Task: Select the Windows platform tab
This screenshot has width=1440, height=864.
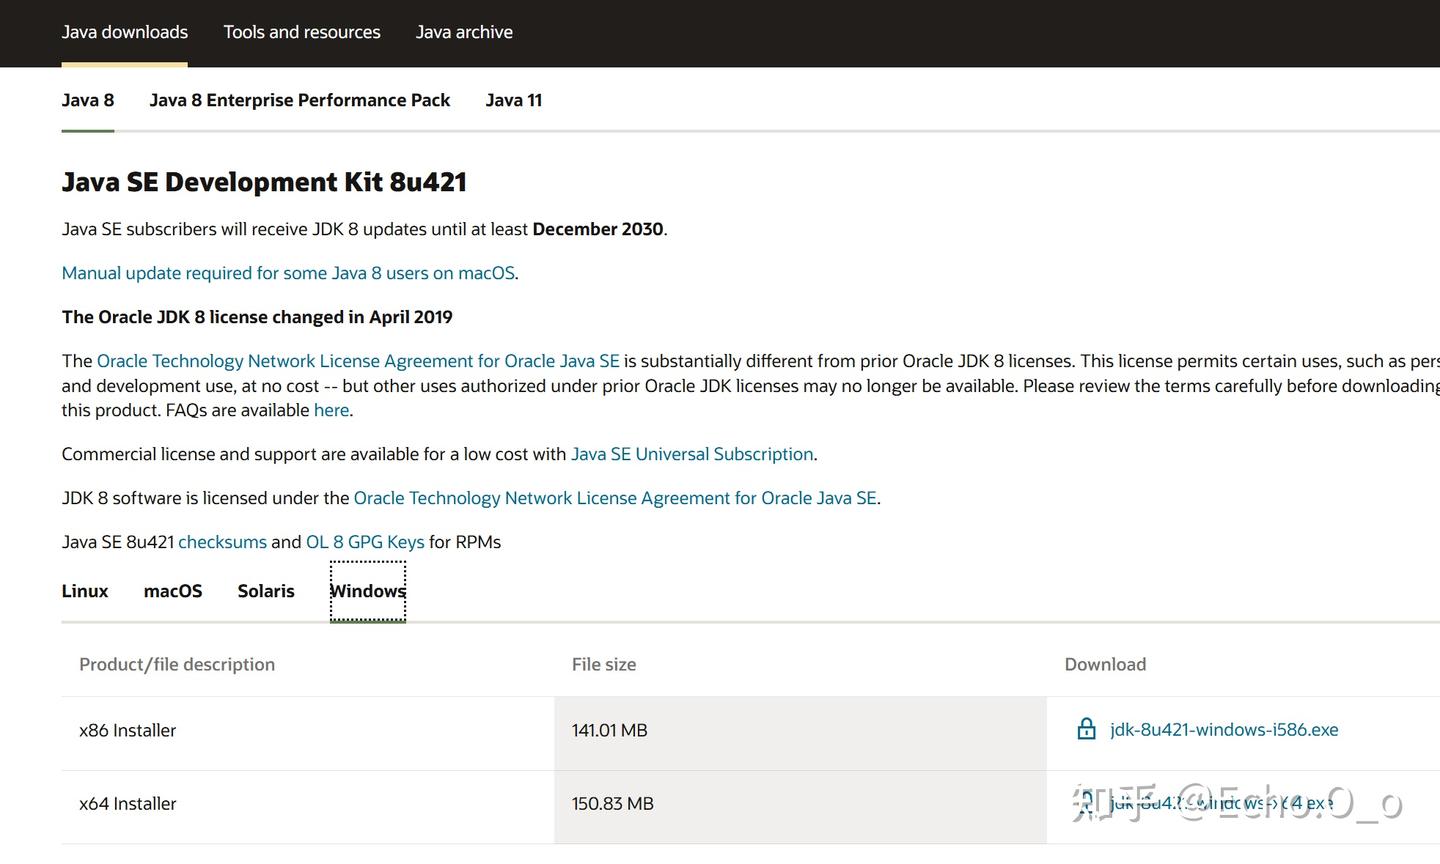Action: [x=368, y=591]
